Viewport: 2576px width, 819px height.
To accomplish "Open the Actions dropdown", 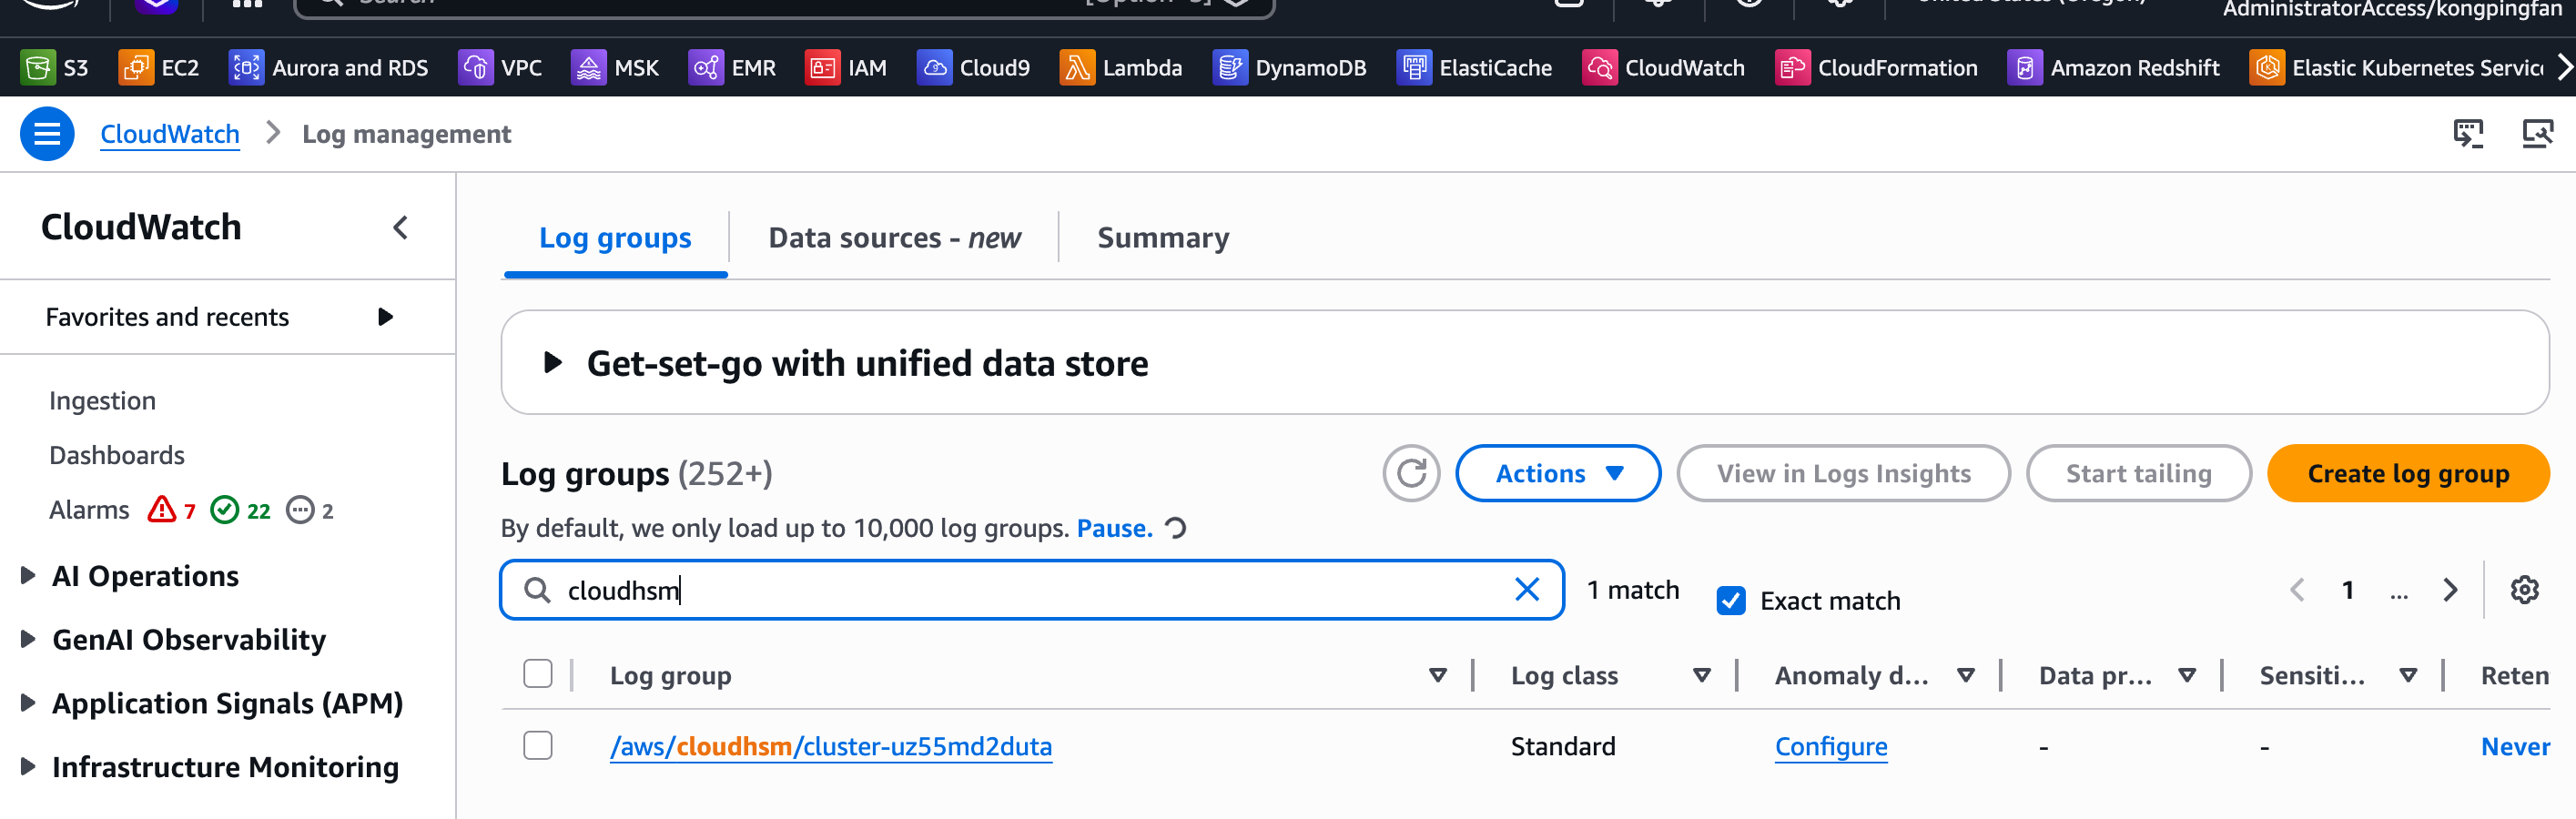I will click(x=1557, y=473).
